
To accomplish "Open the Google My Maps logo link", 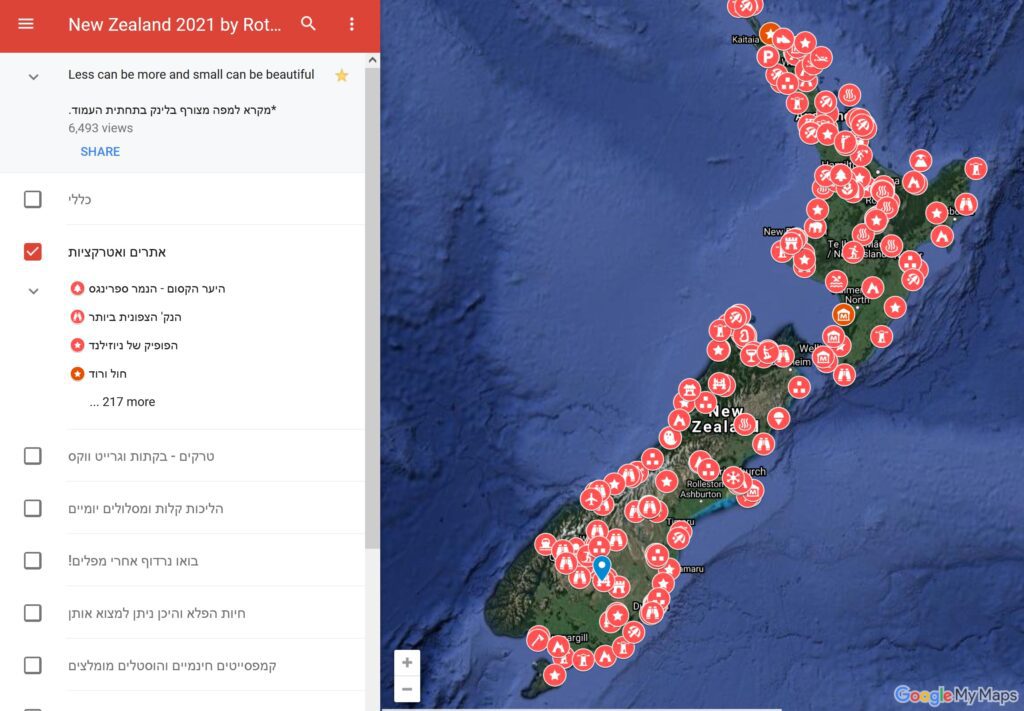I will click(x=955, y=695).
